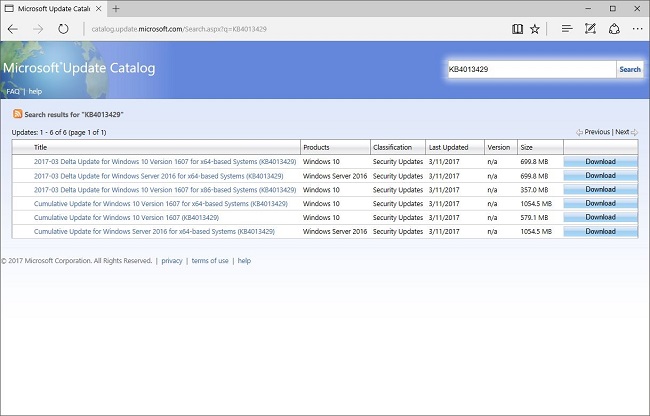
Task: Go back with the browser back arrow
Action: [13, 29]
